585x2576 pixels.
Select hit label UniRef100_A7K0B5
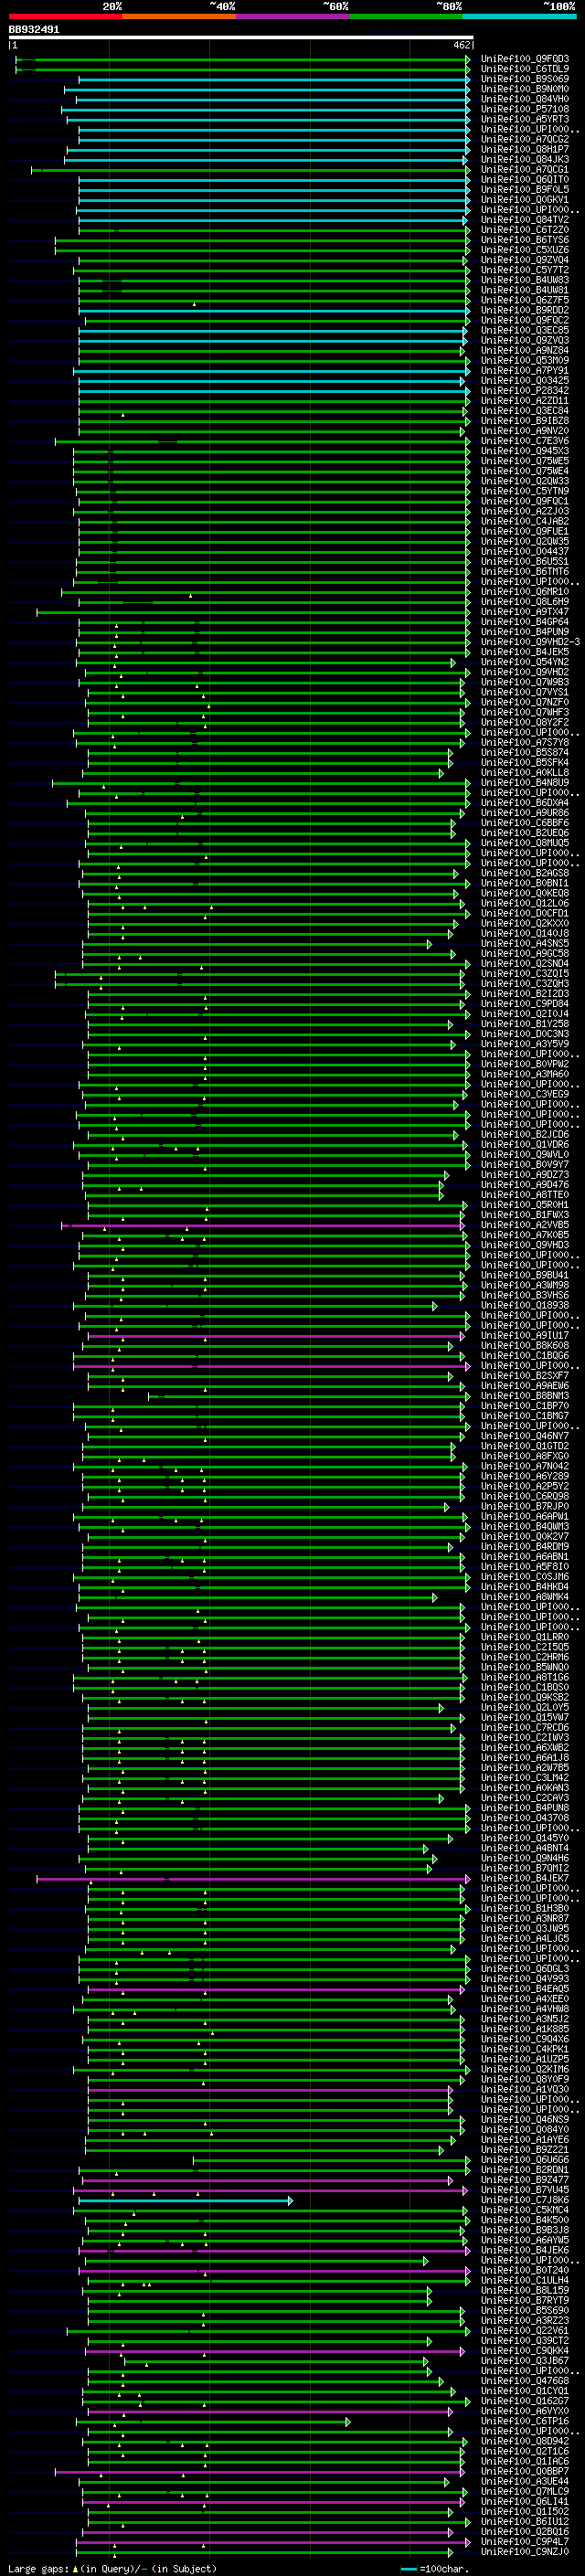[x=525, y=1236]
